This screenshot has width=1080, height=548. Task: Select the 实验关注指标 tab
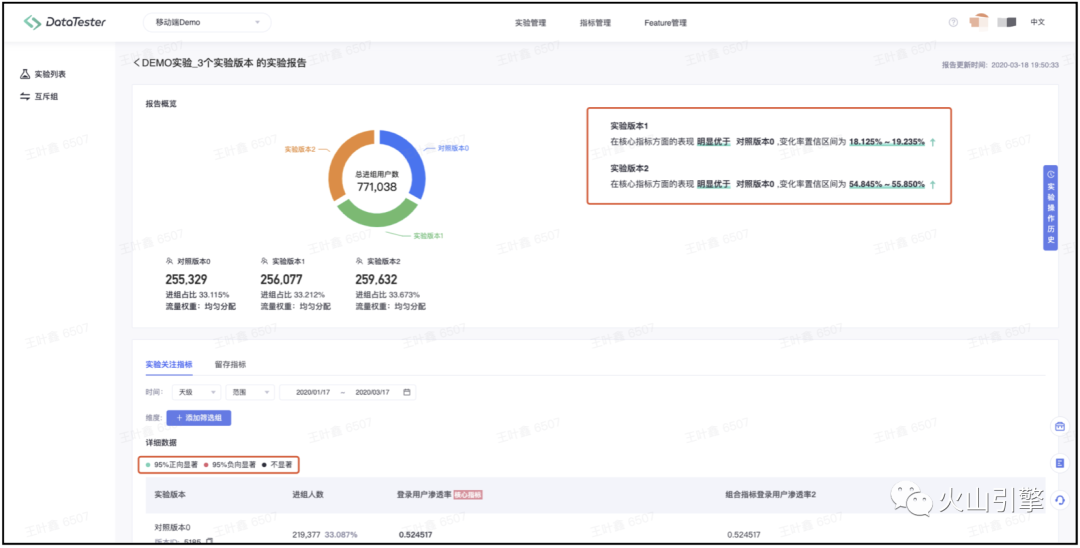tap(169, 364)
